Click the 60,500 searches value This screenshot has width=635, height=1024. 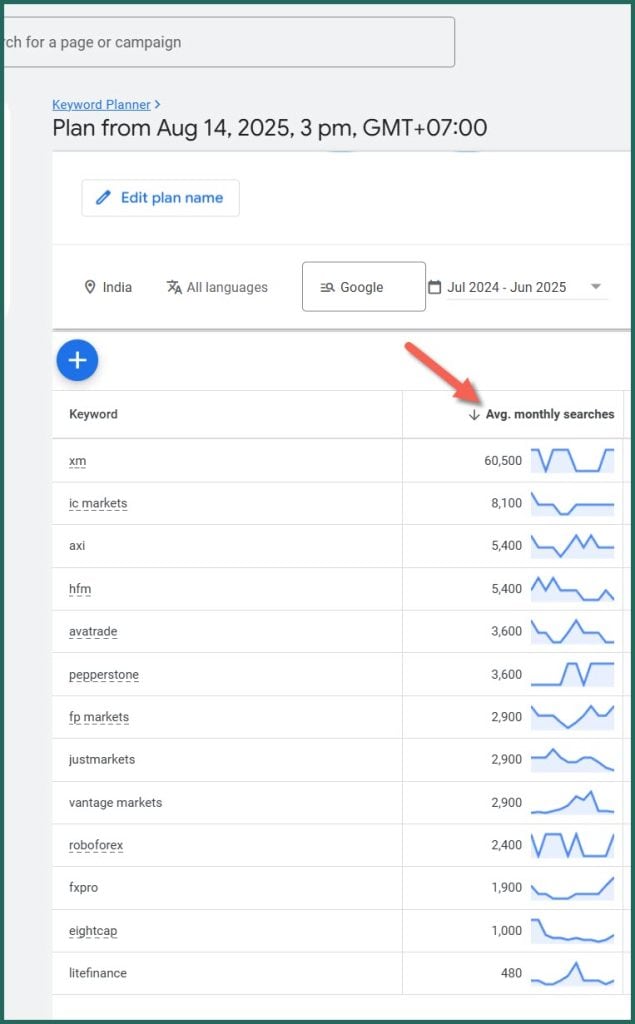click(503, 461)
